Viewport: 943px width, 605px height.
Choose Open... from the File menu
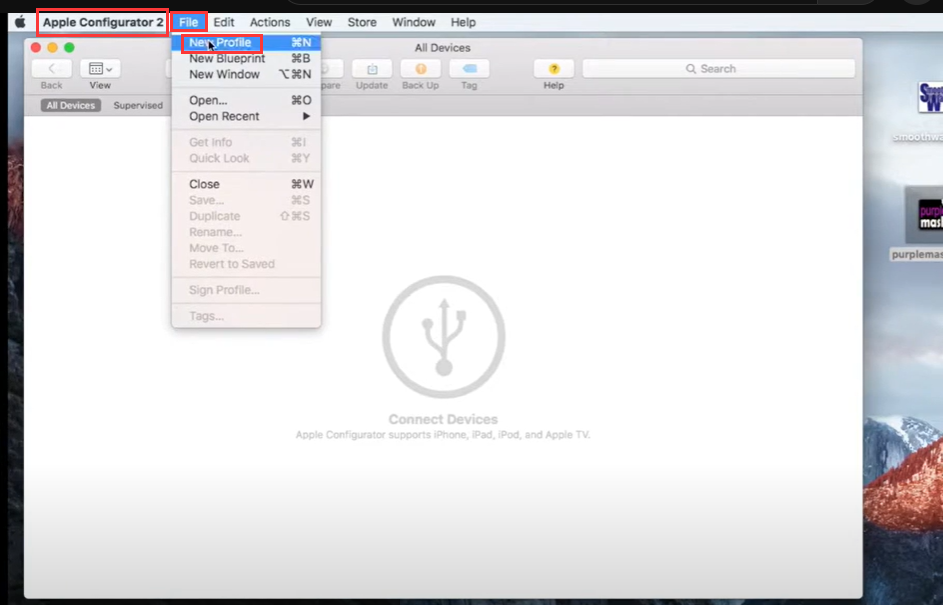(x=246, y=100)
